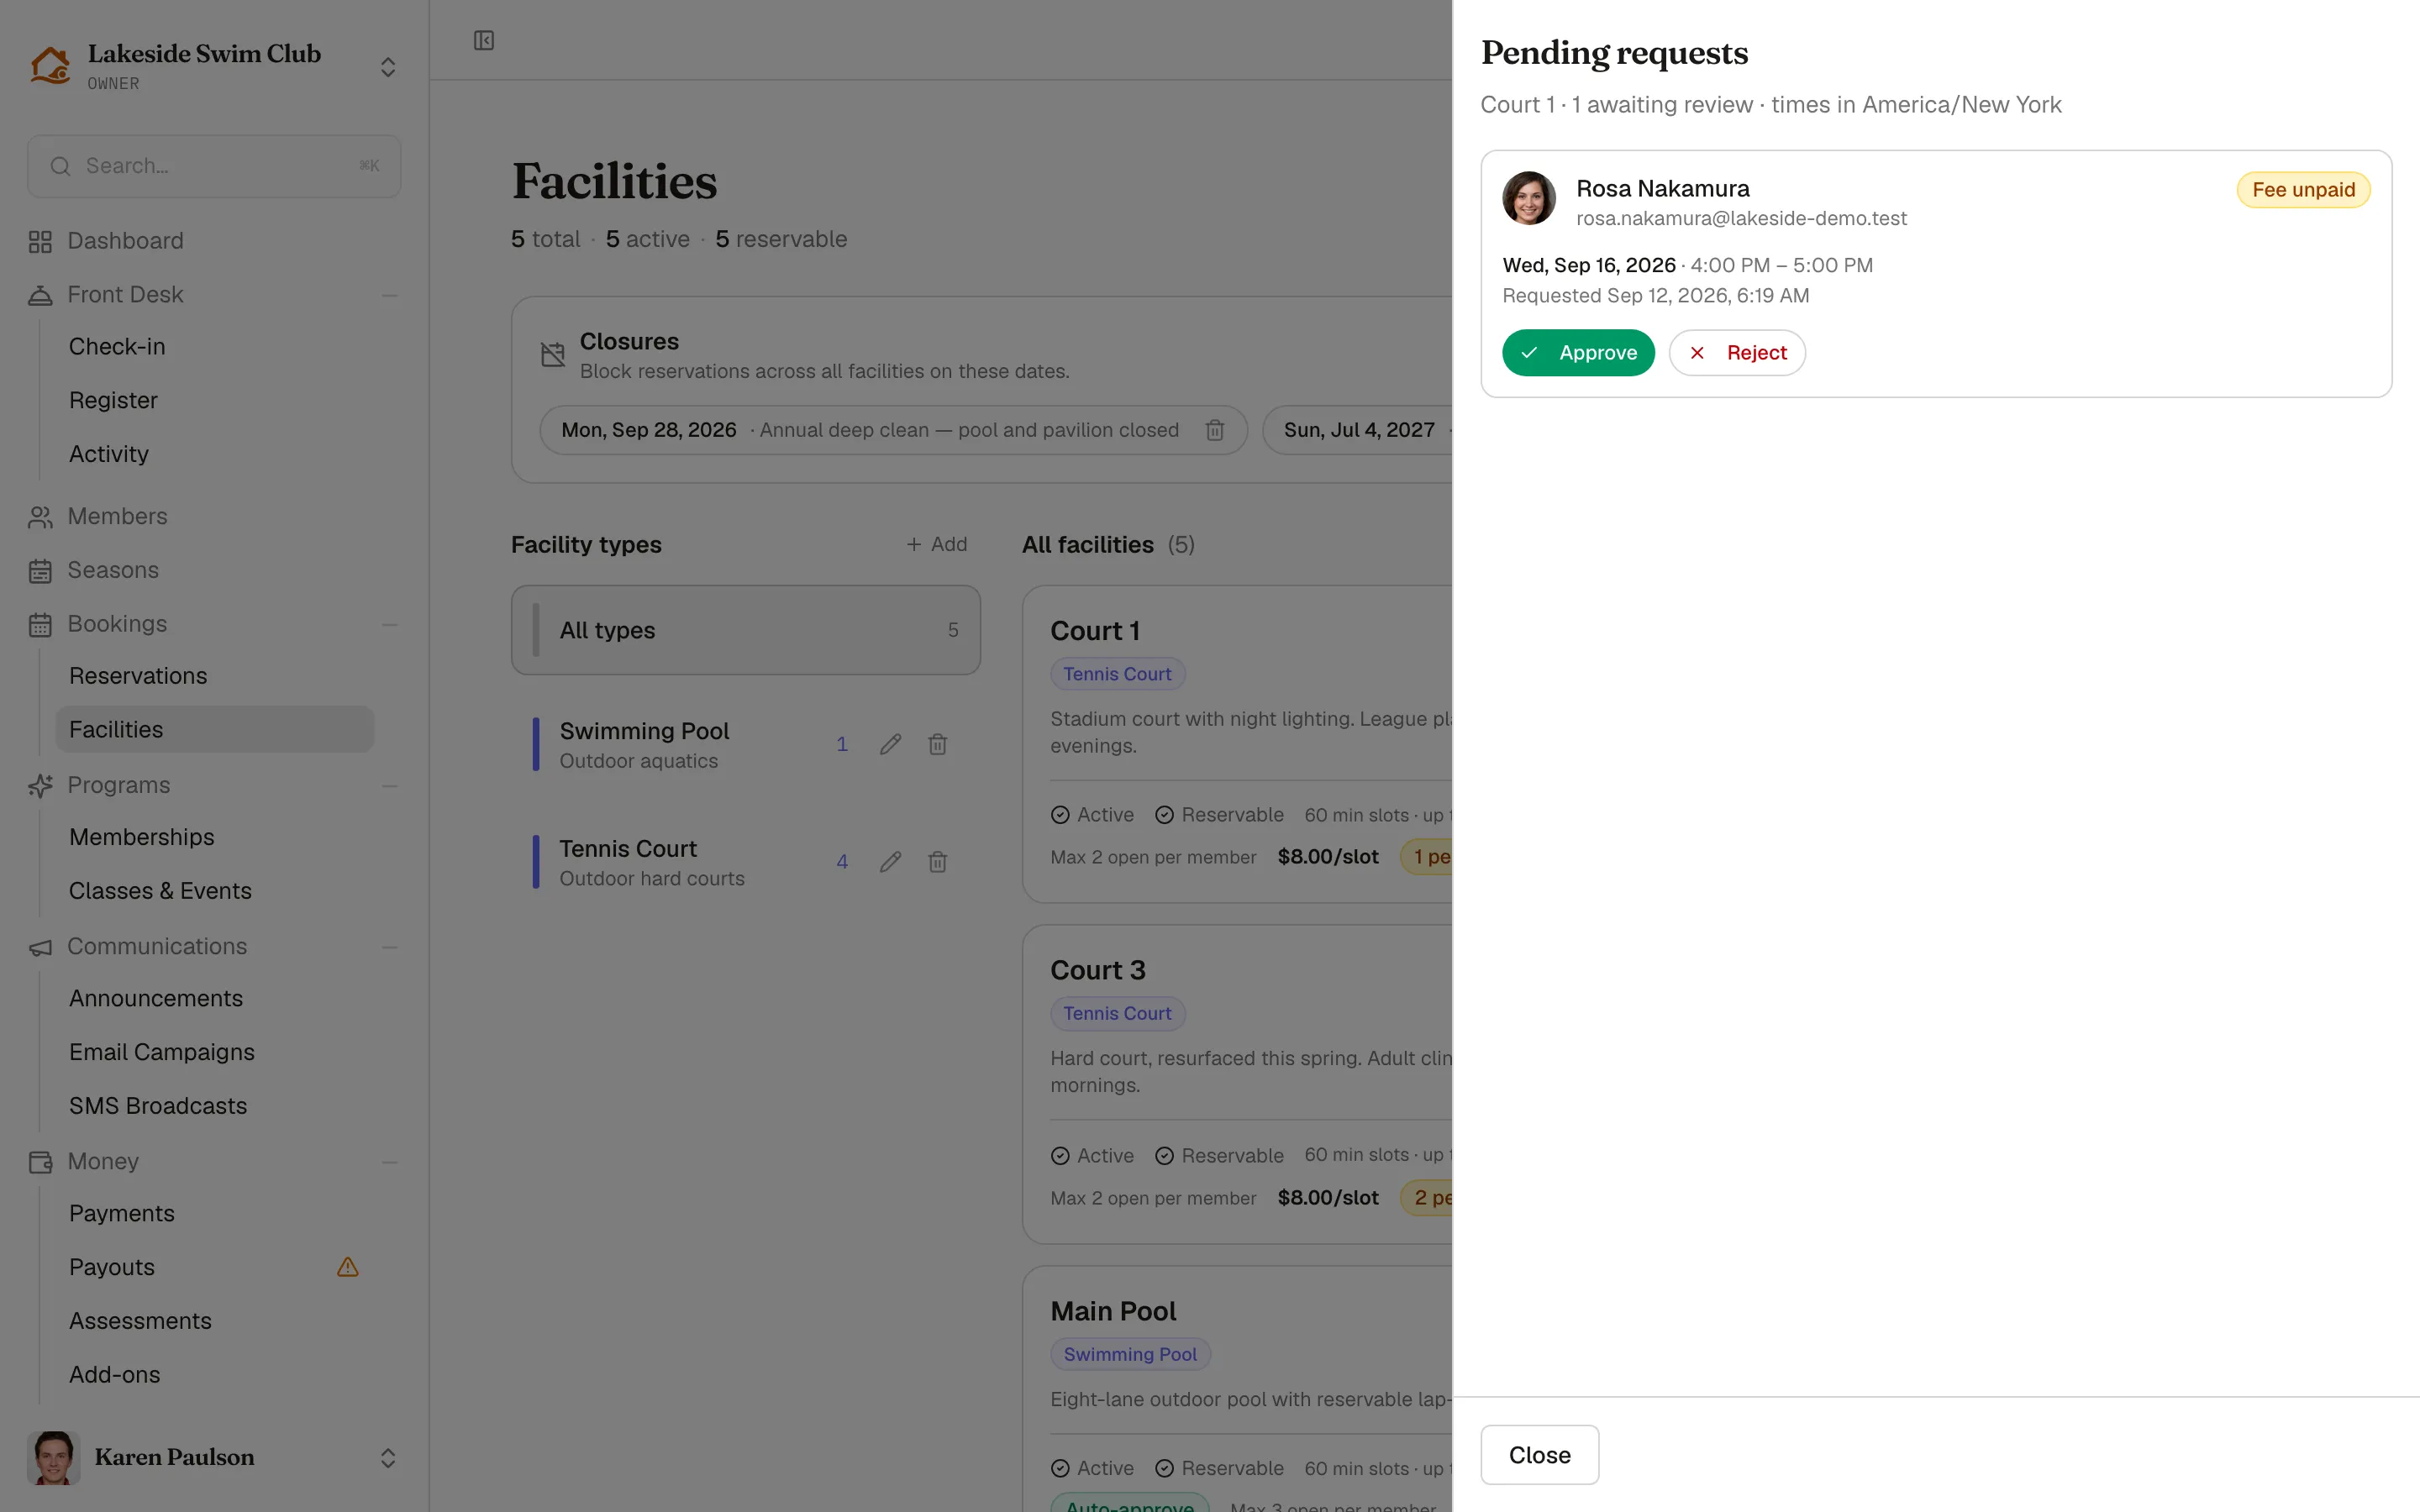Click the Closures calendar icon
Image resolution: width=2420 pixels, height=1512 pixels.
(553, 354)
